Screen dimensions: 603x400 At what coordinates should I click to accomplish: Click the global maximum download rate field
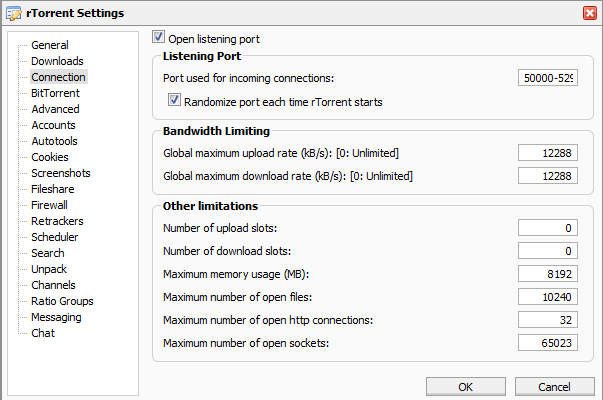[x=548, y=177]
